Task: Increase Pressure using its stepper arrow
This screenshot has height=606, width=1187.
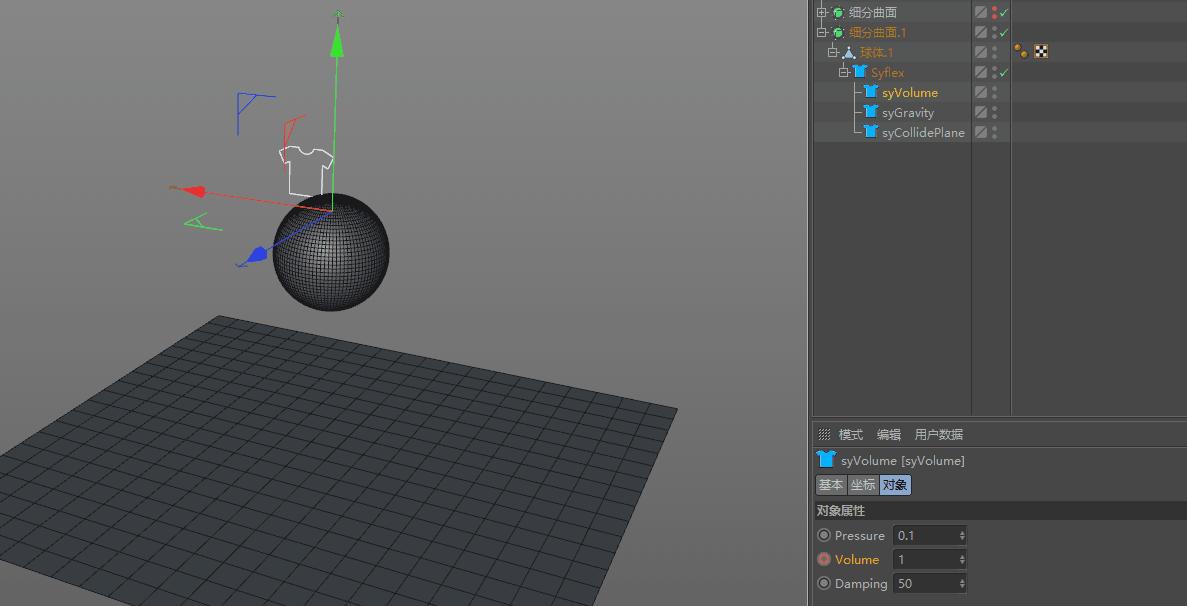Action: (x=961, y=532)
